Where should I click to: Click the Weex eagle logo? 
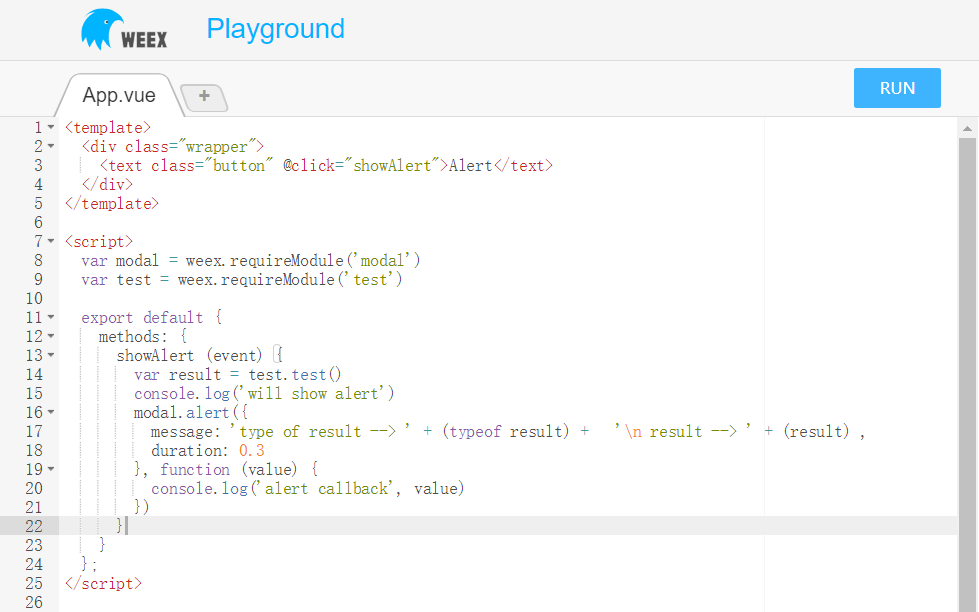pyautogui.click(x=124, y=29)
